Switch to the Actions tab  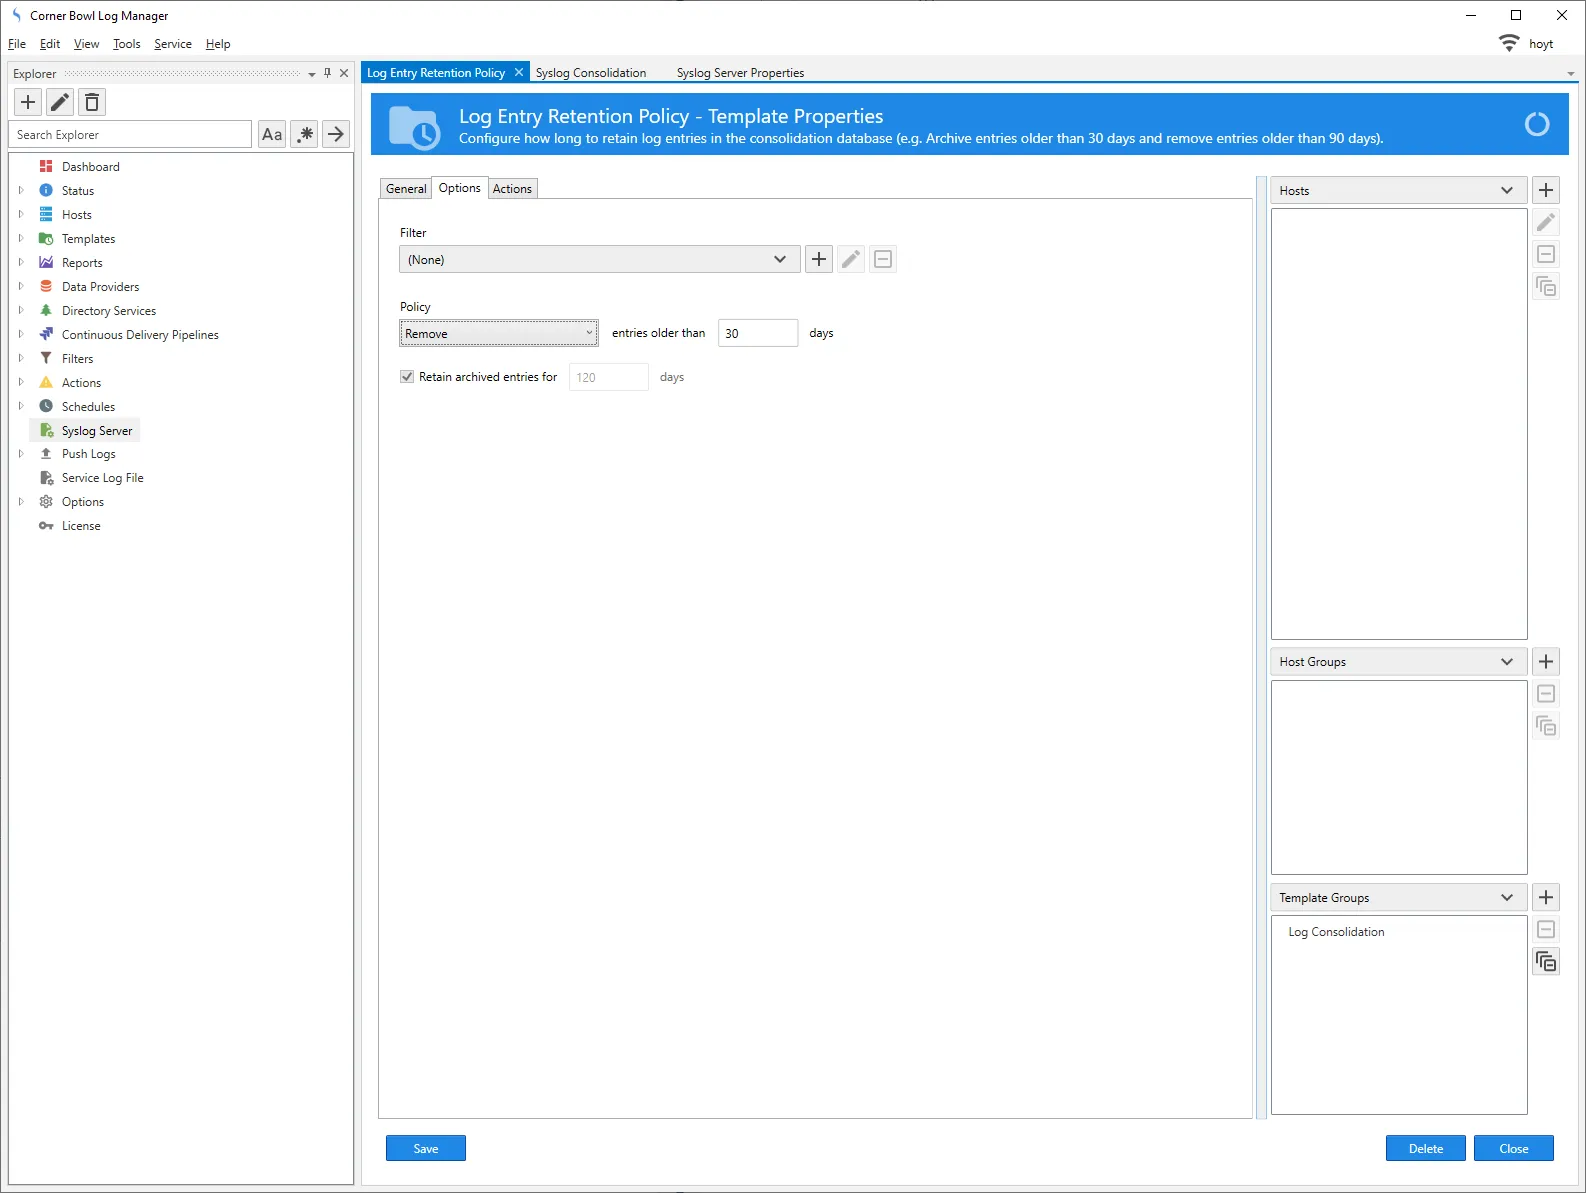[x=512, y=189]
